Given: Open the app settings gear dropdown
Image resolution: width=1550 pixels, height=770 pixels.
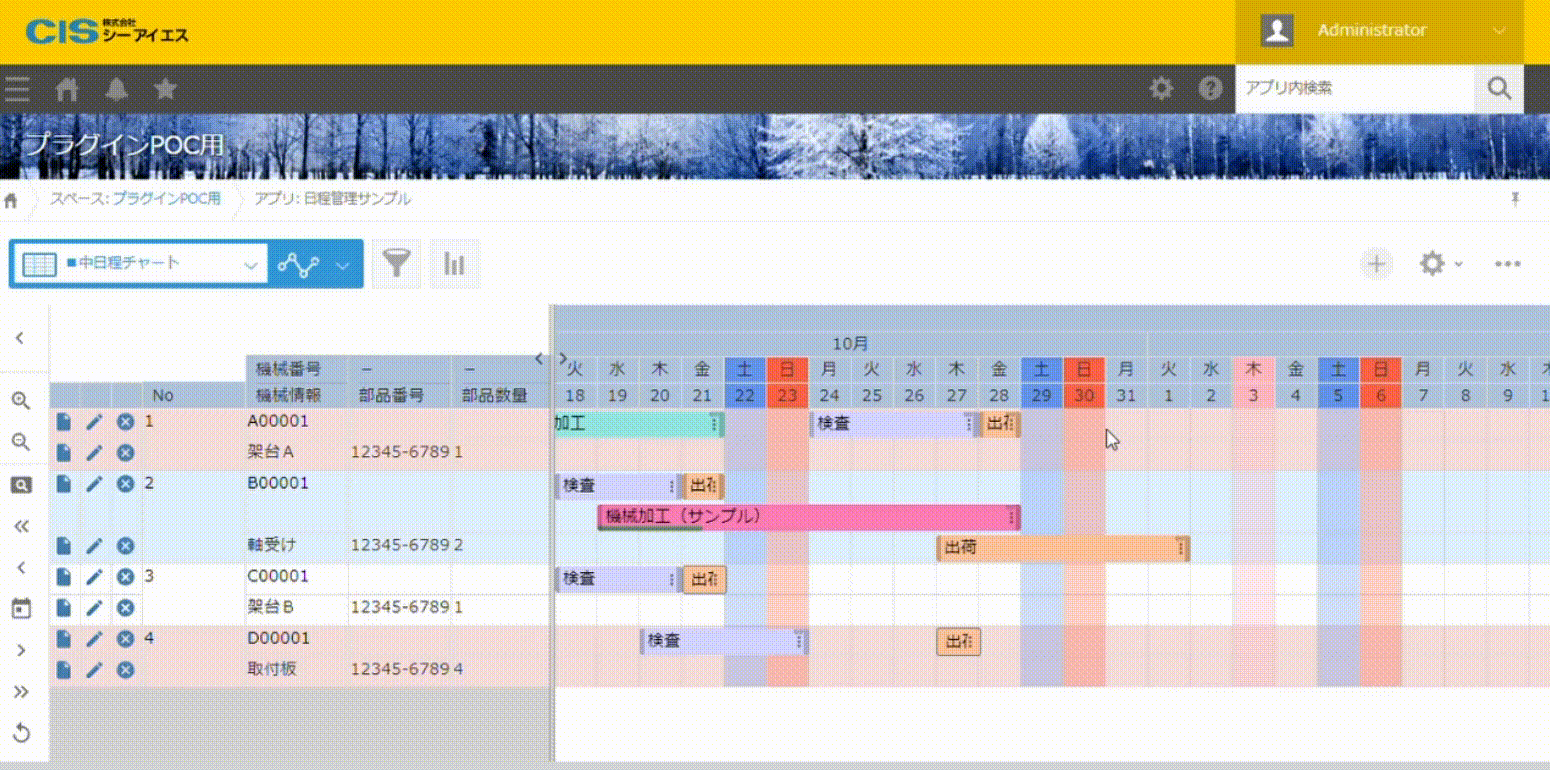Looking at the screenshot, I should click(1440, 264).
